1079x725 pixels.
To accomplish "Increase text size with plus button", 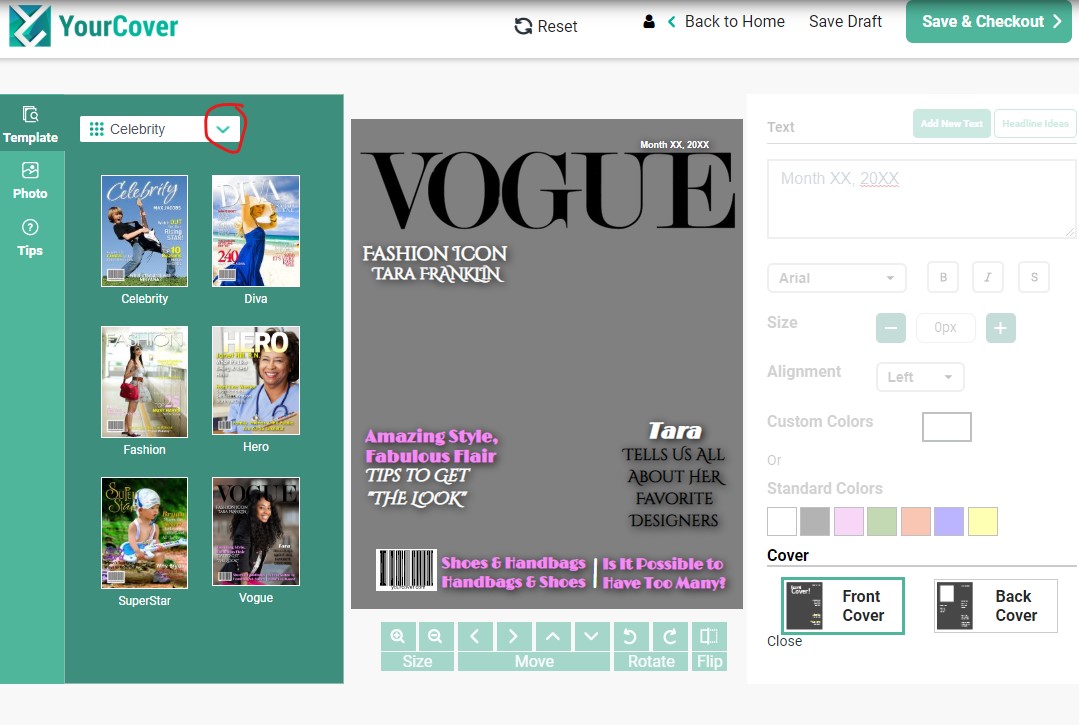I will pos(1001,328).
